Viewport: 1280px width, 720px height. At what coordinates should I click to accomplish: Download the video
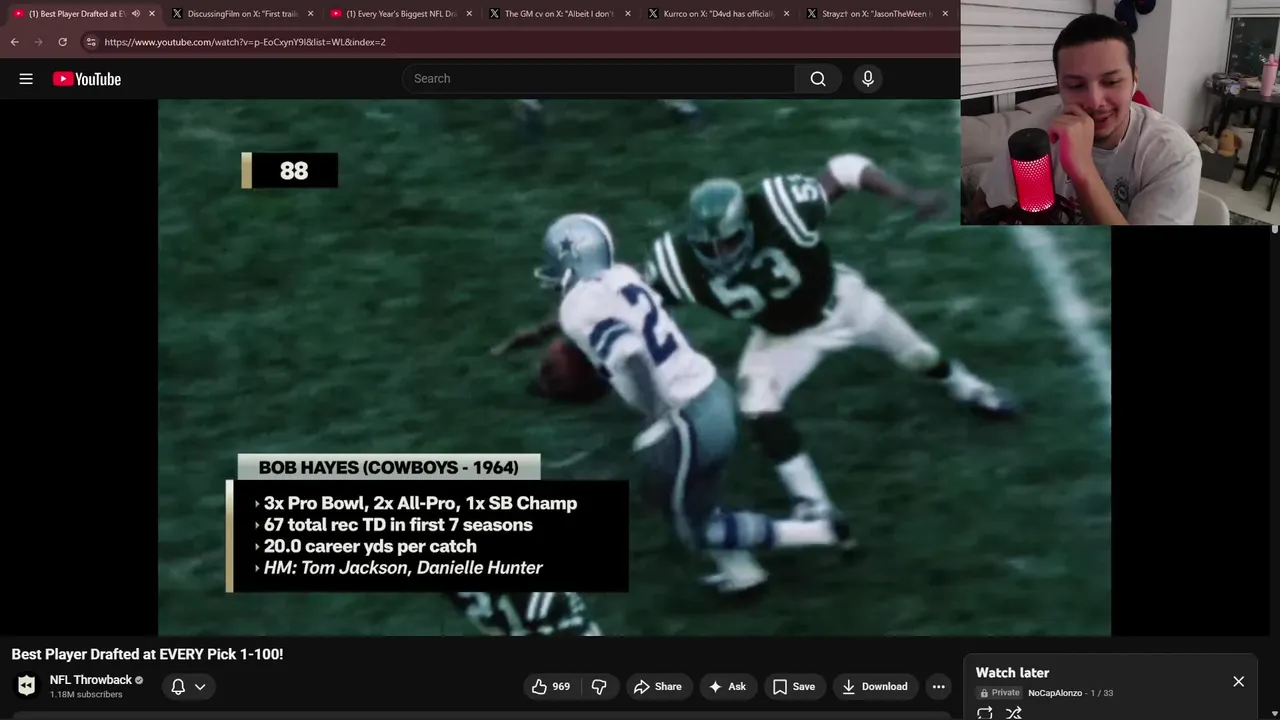pyautogui.click(x=875, y=687)
